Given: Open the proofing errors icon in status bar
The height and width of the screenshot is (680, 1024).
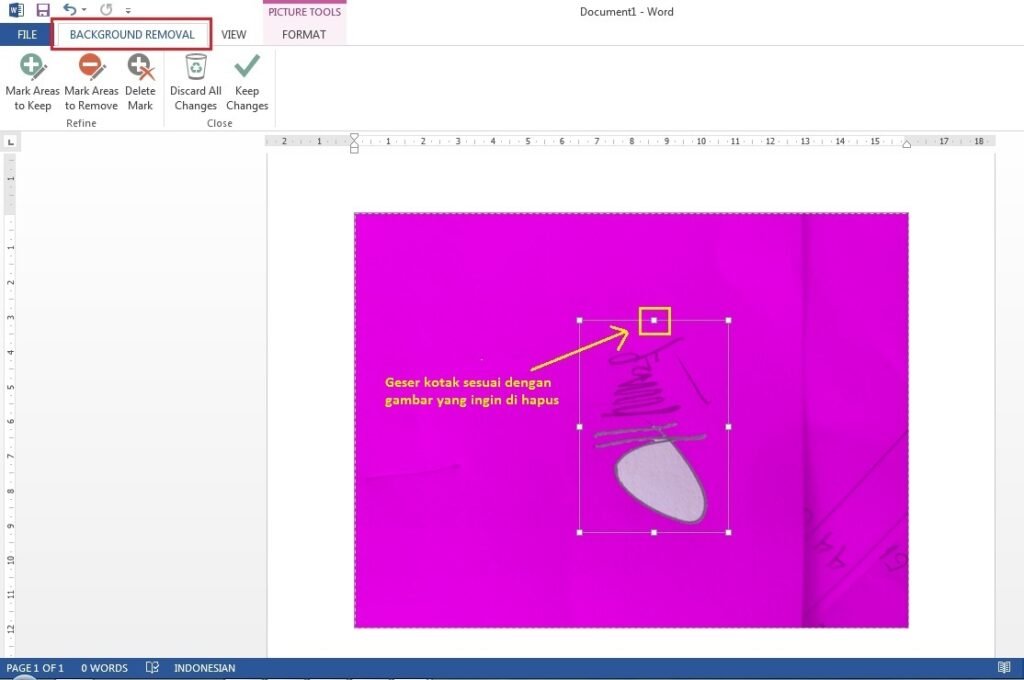Looking at the screenshot, I should (152, 668).
